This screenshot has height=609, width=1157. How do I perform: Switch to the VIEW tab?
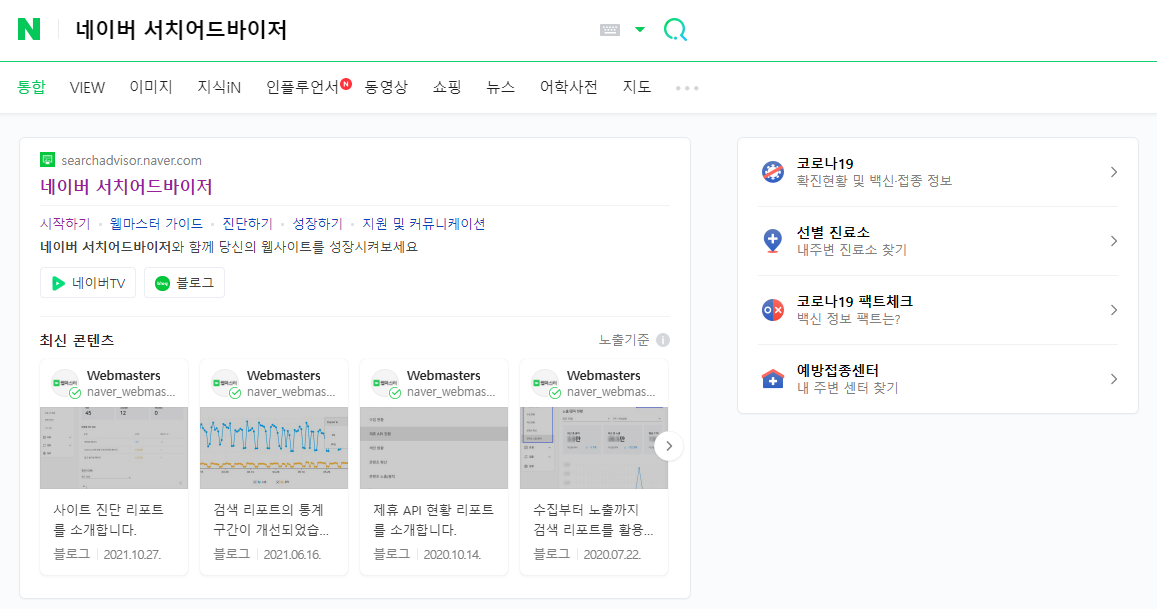pos(87,87)
